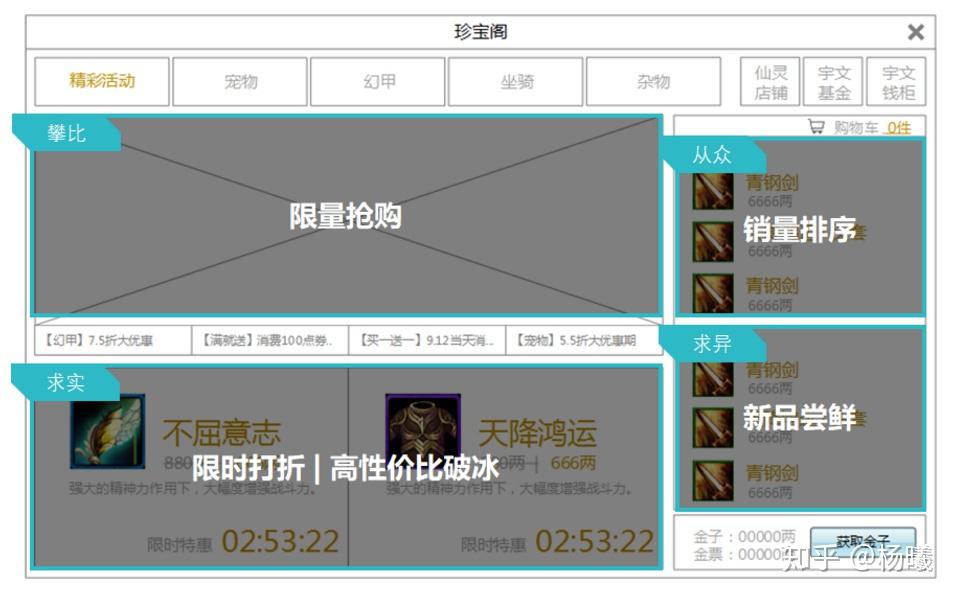Viewport: 958px width, 598px height.
Task: Click the 宇文基金 button
Action: tap(834, 82)
